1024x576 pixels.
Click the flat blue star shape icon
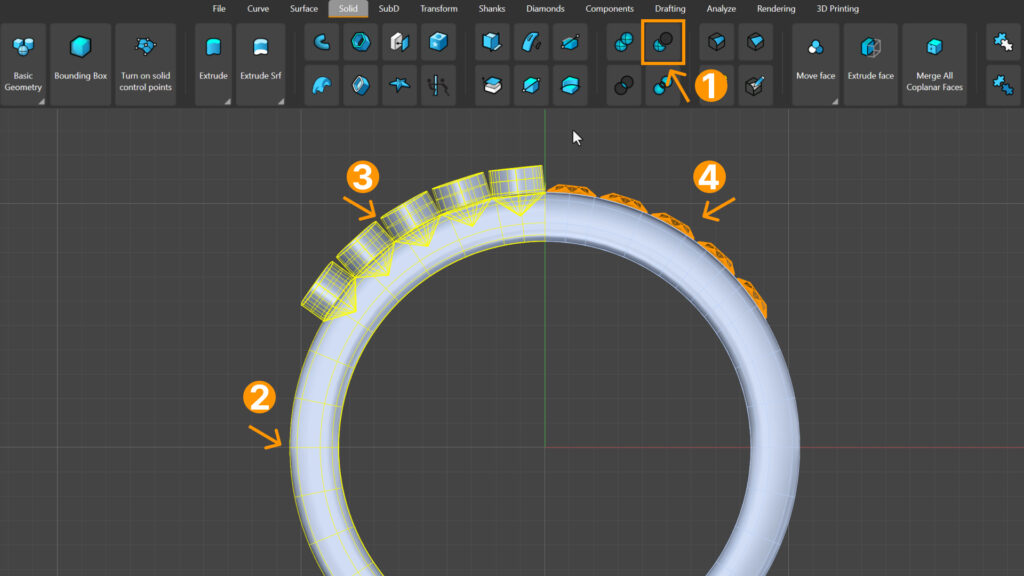click(x=399, y=85)
